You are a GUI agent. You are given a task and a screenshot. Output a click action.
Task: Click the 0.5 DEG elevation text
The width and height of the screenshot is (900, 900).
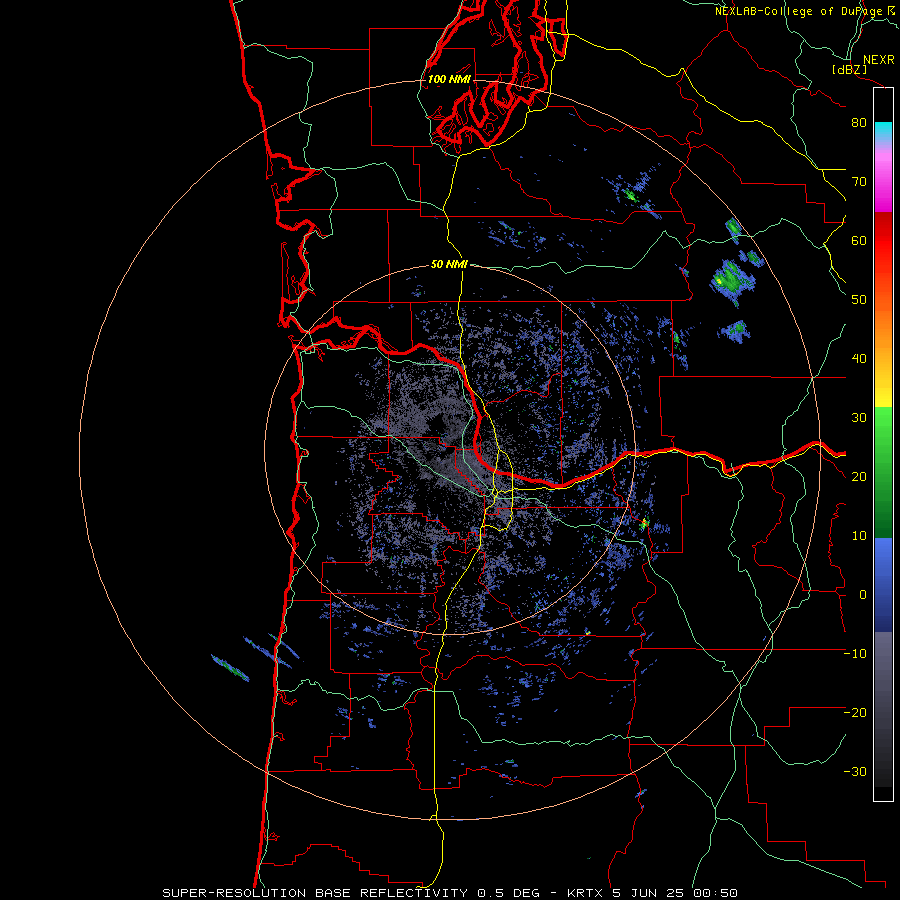(x=508, y=893)
